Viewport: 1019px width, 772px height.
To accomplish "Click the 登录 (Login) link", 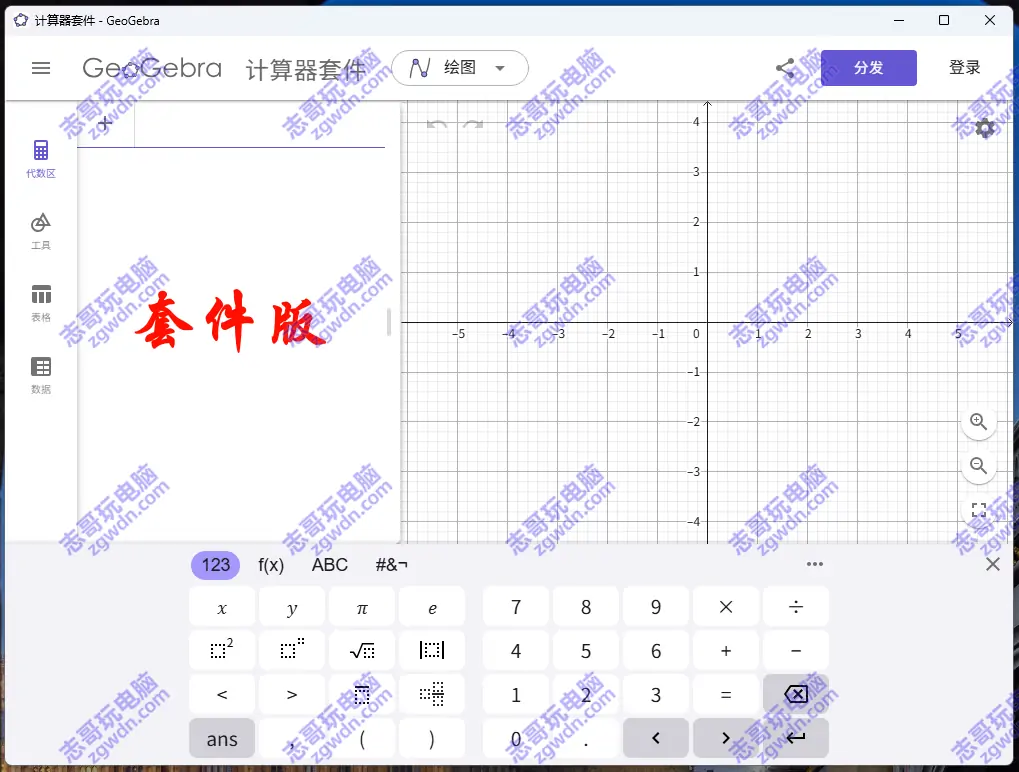I will pyautogui.click(x=963, y=67).
